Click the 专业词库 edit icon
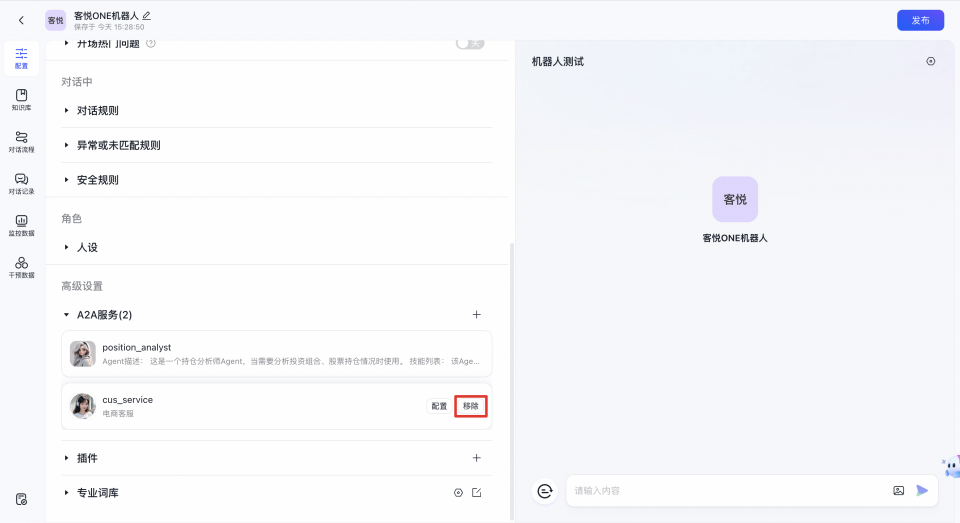The image size is (960, 523). (476, 493)
